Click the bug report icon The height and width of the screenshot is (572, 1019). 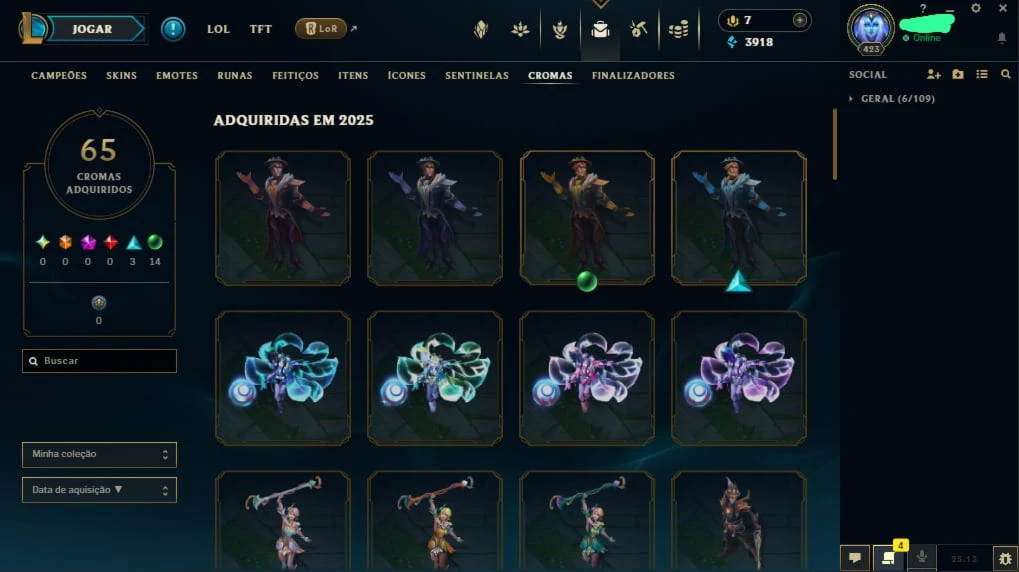(1005, 558)
